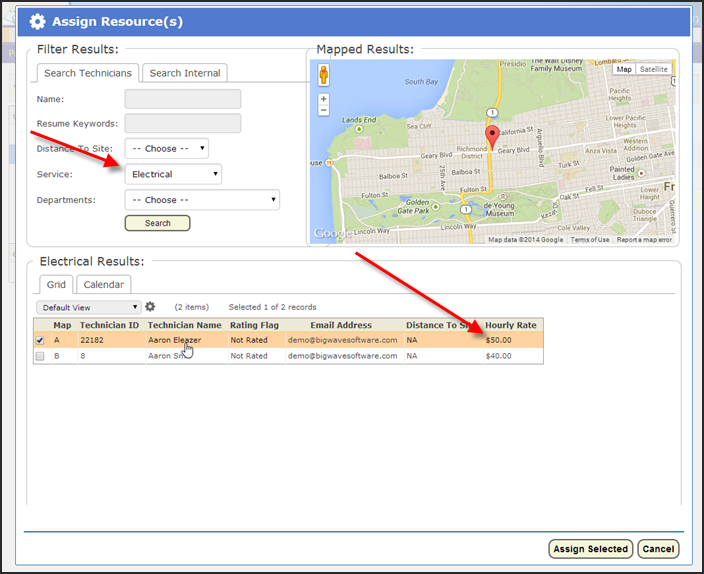Sort by Email Address column header
Viewport: 704px width, 574px height.
341,325
